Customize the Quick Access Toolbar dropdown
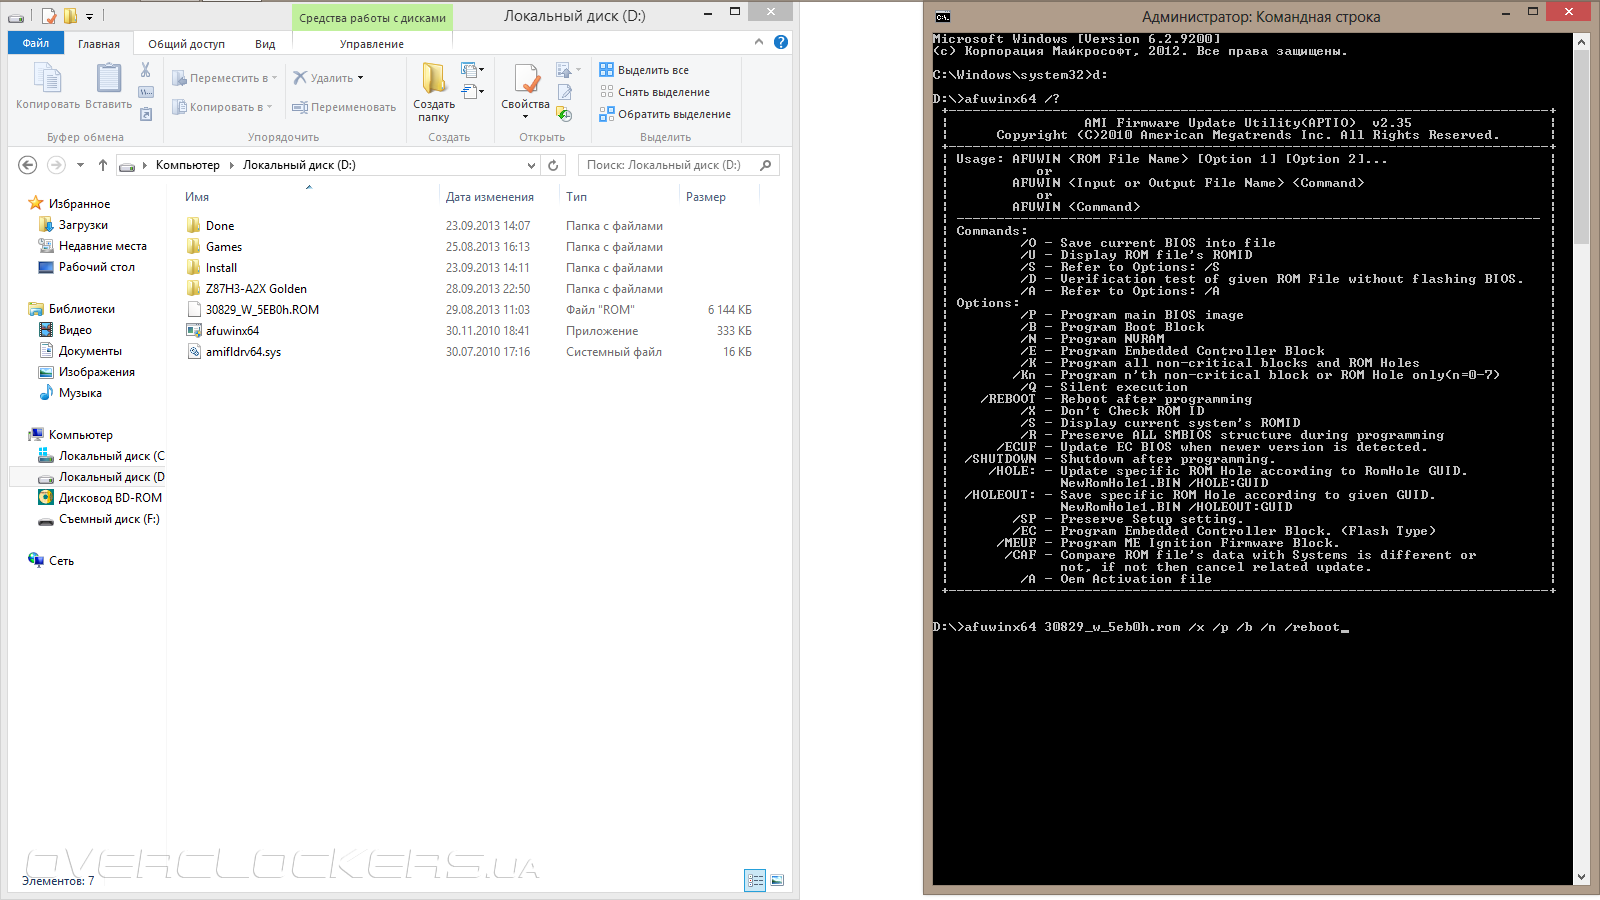 coord(89,16)
